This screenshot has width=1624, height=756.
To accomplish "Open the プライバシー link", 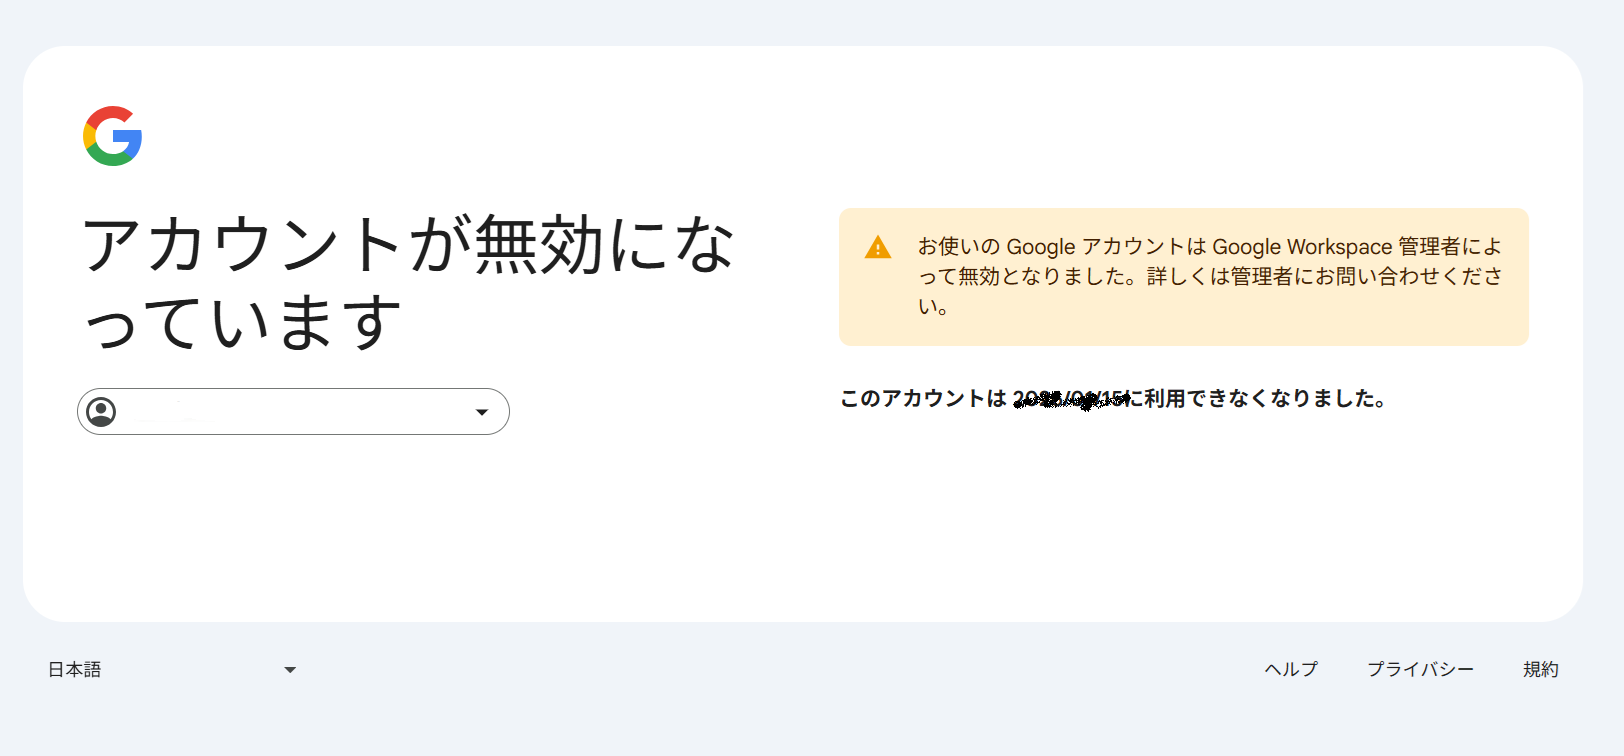I will coord(1420,670).
